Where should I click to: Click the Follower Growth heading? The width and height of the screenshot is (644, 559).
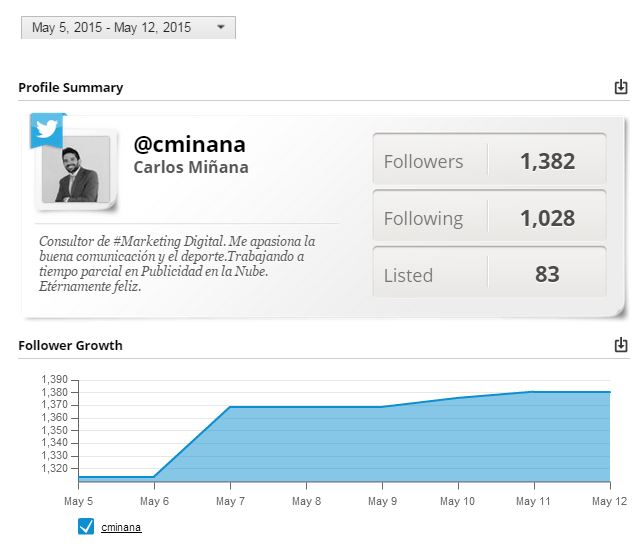pos(70,345)
